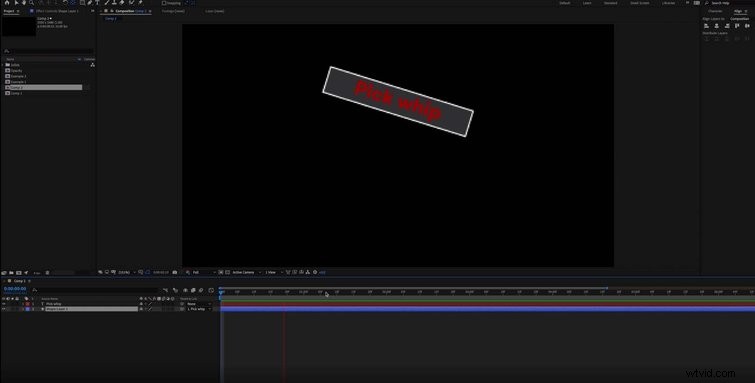The width and height of the screenshot is (755, 383).
Task: Click the Comp 2 thumbnail preview
Action: pos(18,26)
